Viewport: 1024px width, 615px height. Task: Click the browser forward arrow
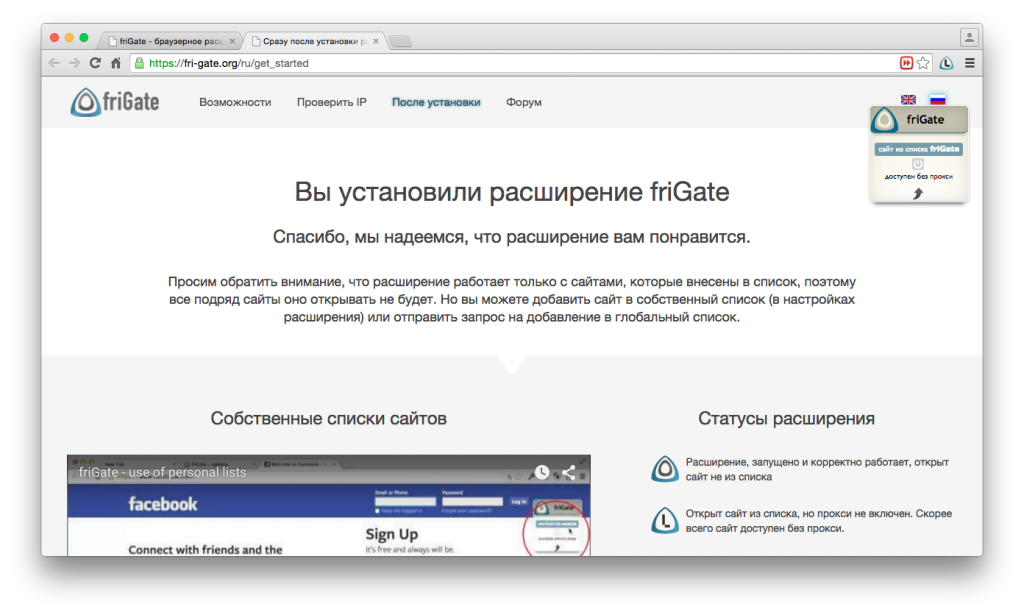(74, 63)
